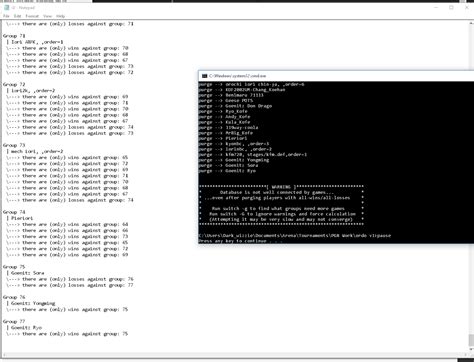The height and width of the screenshot is (362, 474).
Task: Click 'purge --> Geese POTS' line in console
Action: 226,100
